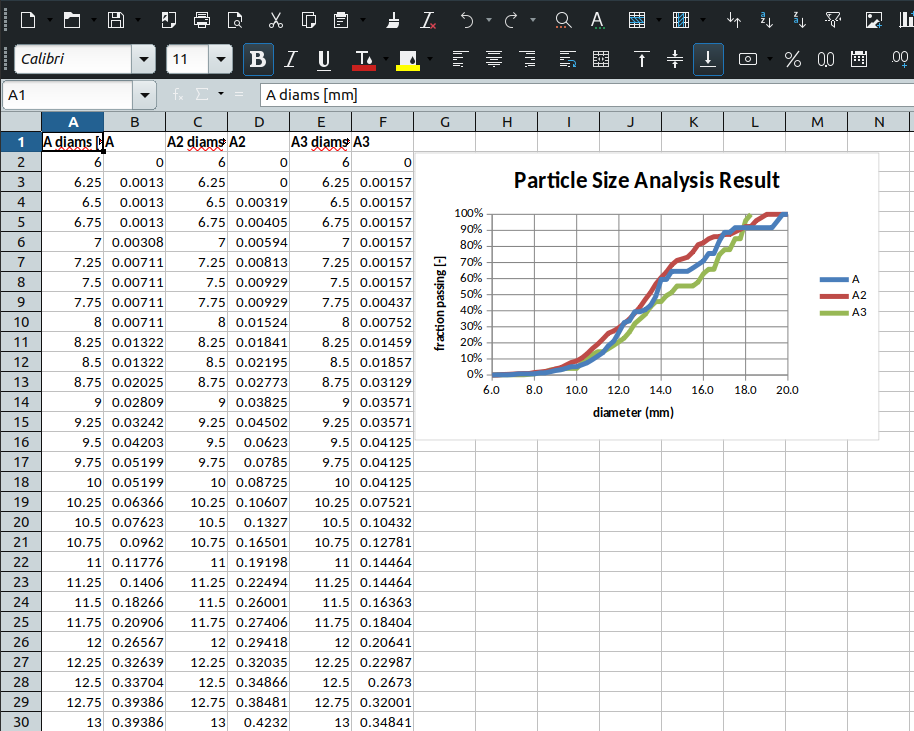Click the Cut scissors icon
Viewport: 914px width, 731px height.
(276, 20)
